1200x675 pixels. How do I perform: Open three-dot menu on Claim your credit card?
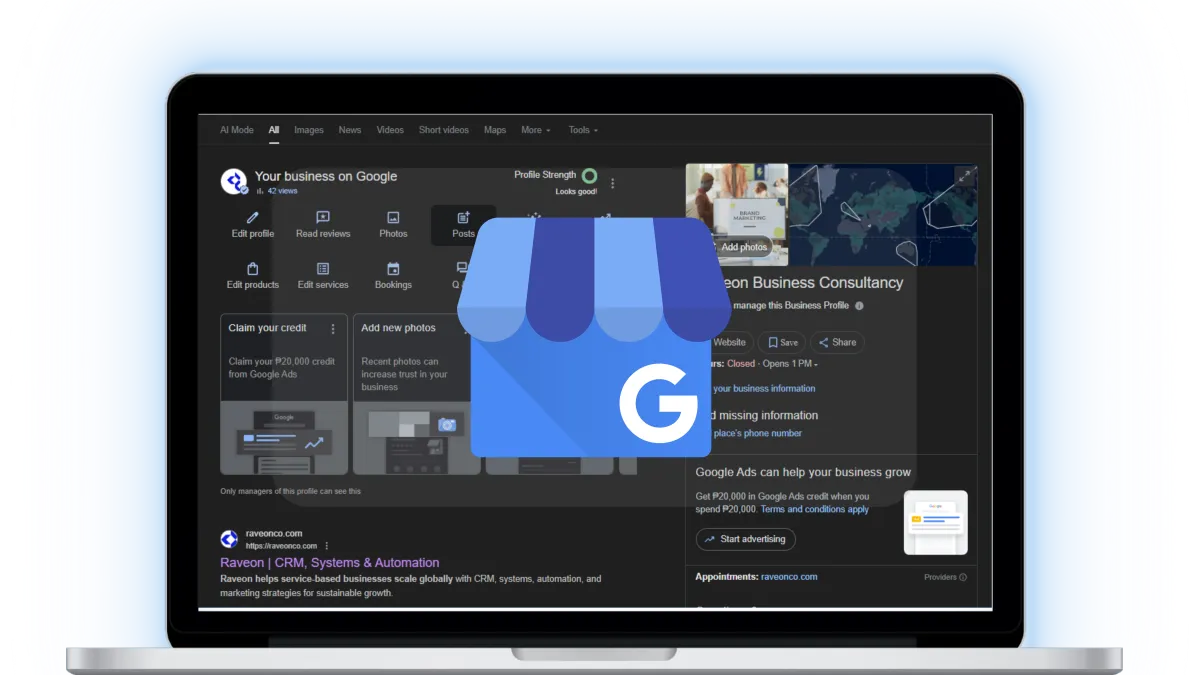(x=333, y=328)
